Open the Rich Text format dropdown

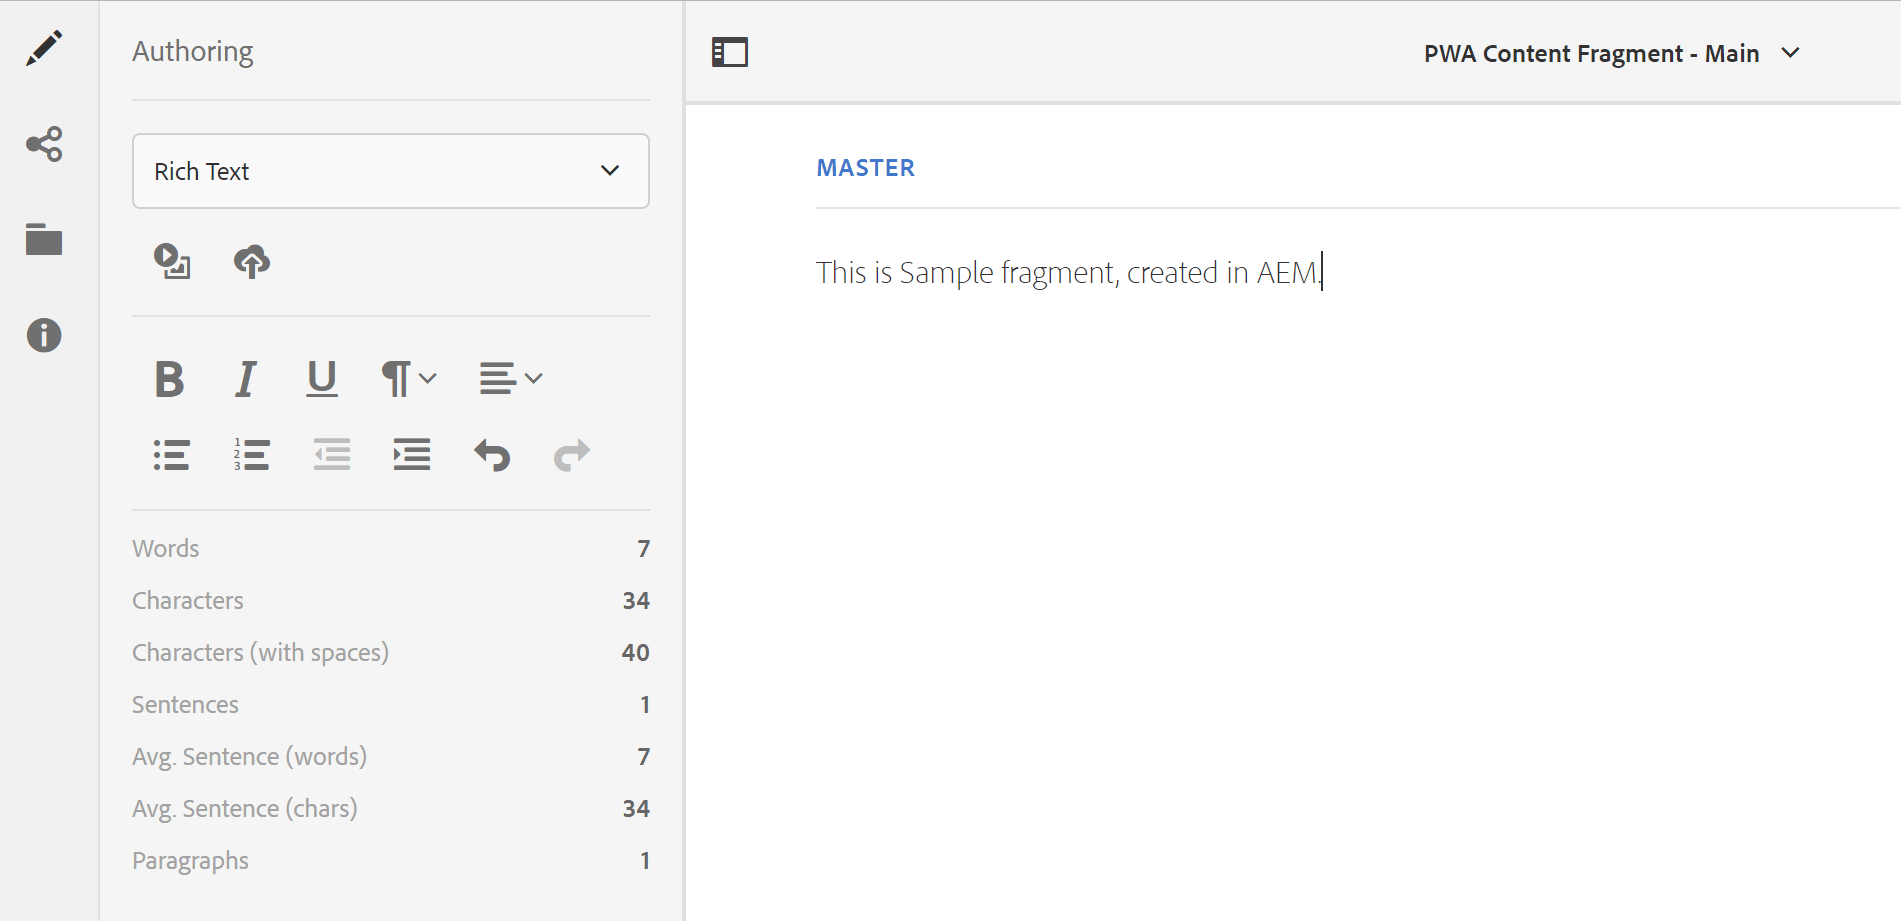[x=390, y=171]
